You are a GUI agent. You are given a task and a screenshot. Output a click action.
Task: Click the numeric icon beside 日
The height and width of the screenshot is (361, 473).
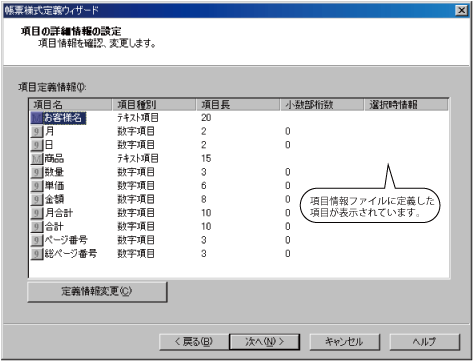point(37,145)
